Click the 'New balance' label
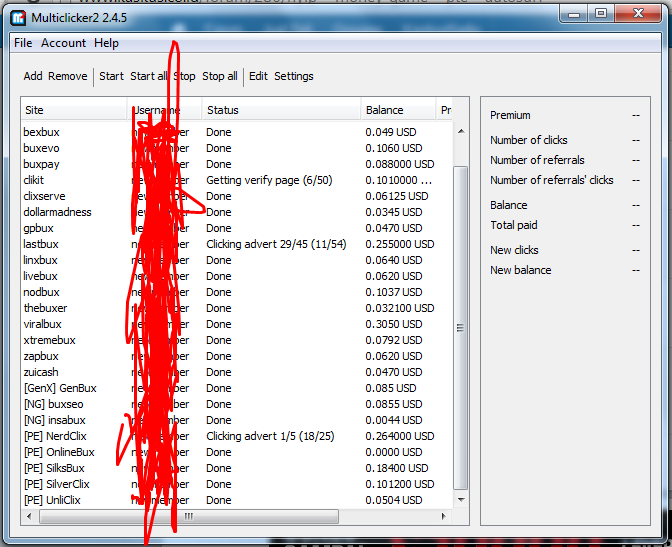672x547 pixels. [521, 270]
